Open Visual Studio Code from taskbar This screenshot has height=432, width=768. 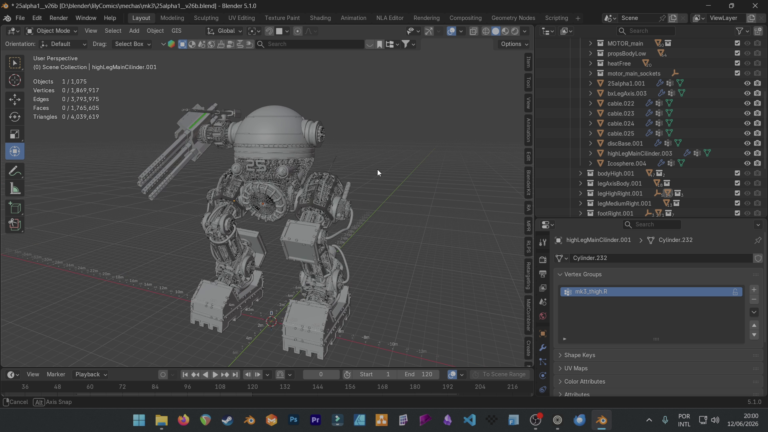coord(469,420)
